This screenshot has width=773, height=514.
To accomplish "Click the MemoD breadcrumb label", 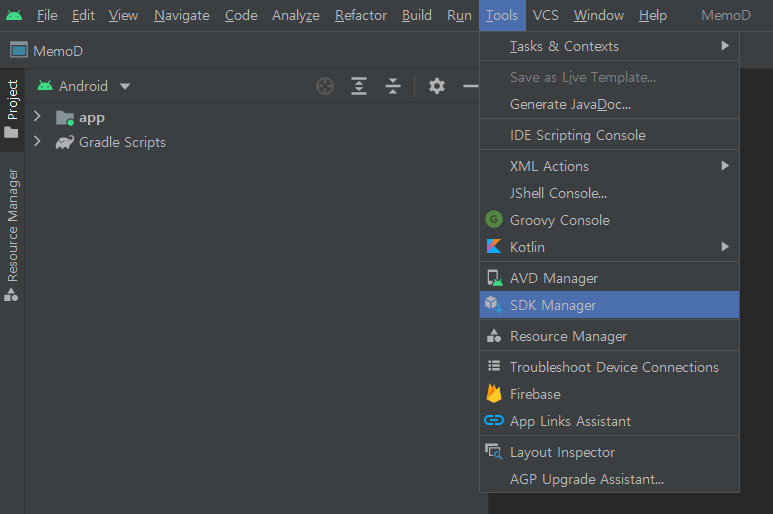I will [x=58, y=51].
